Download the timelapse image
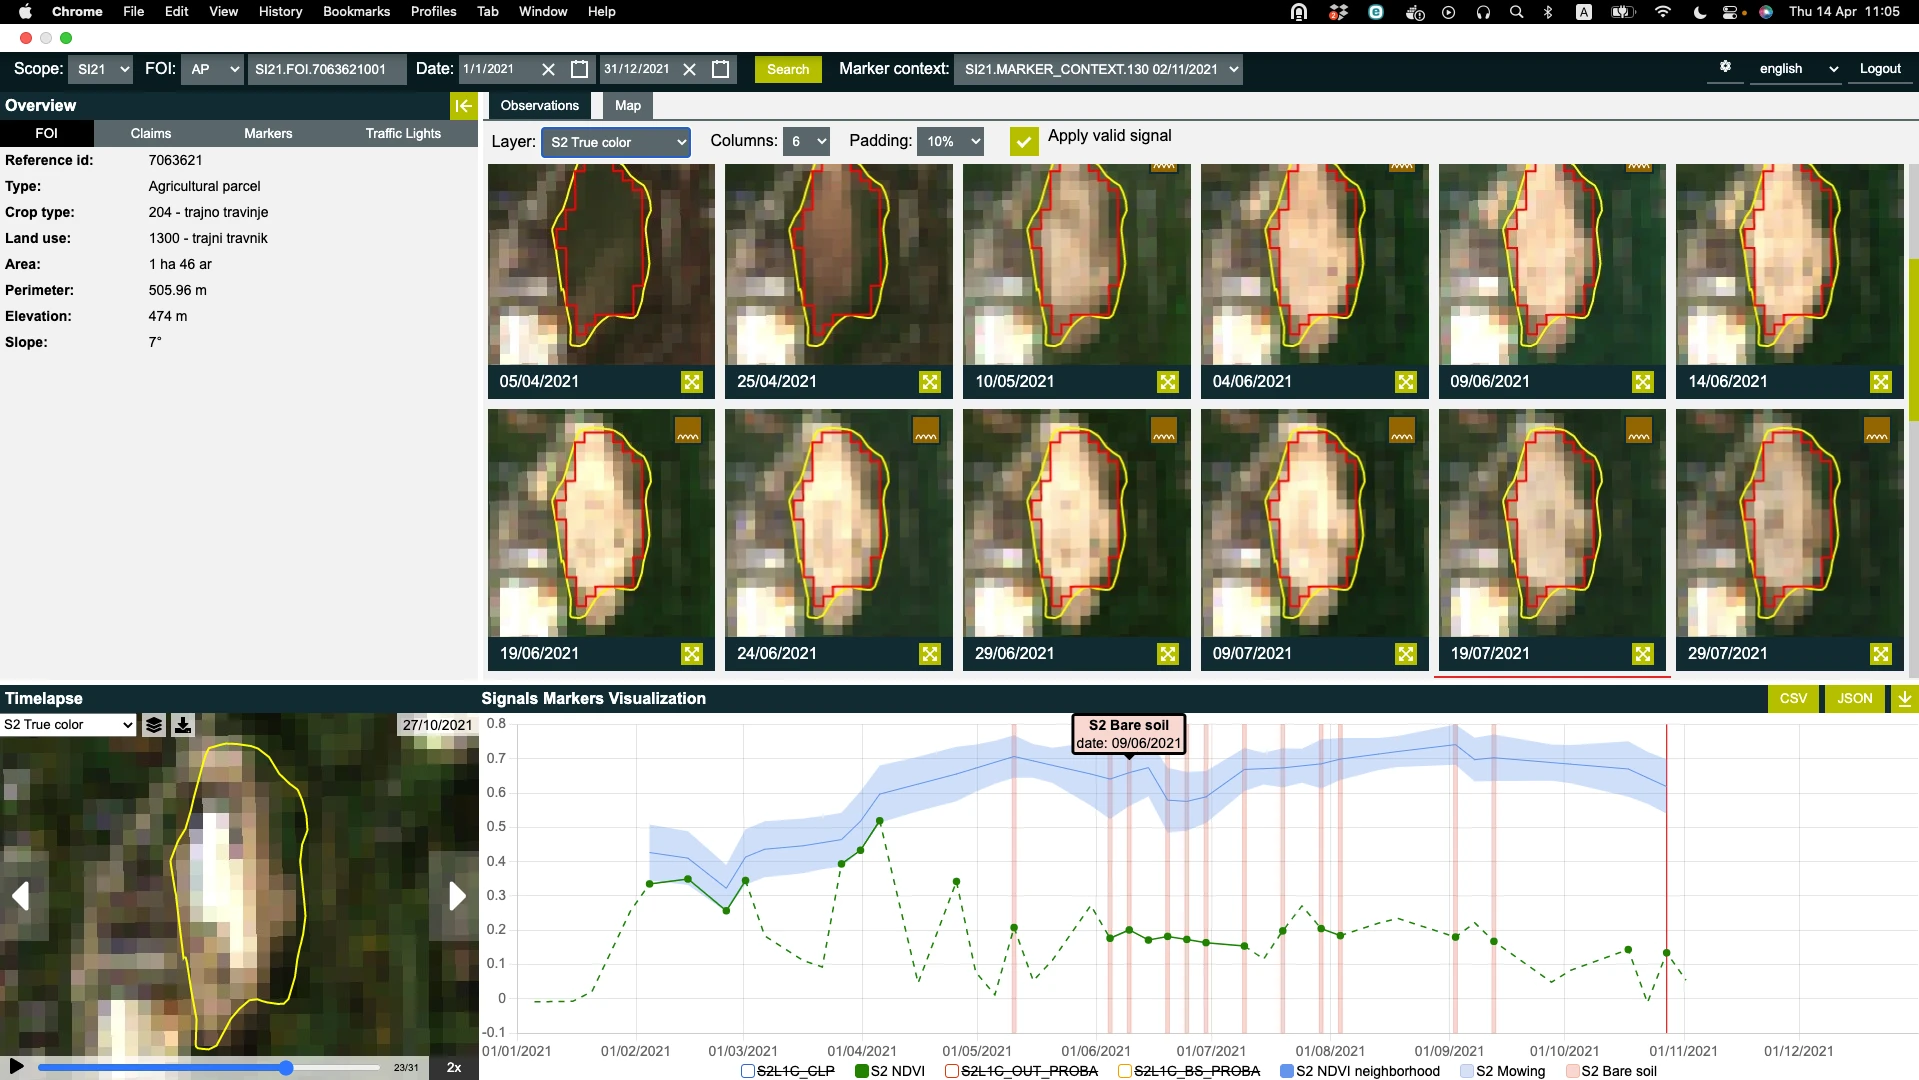 (183, 725)
